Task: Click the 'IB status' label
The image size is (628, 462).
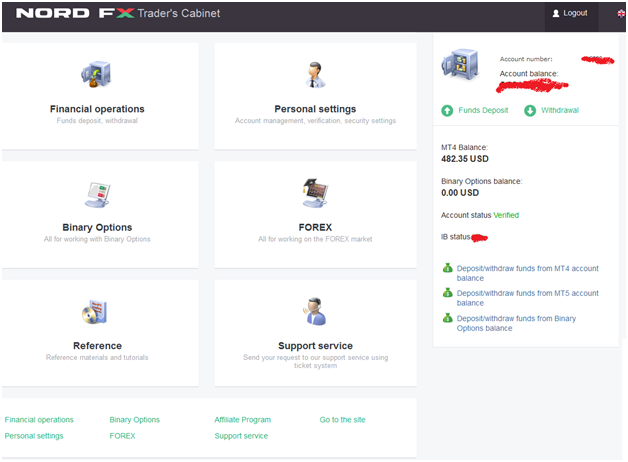Action: [x=455, y=237]
